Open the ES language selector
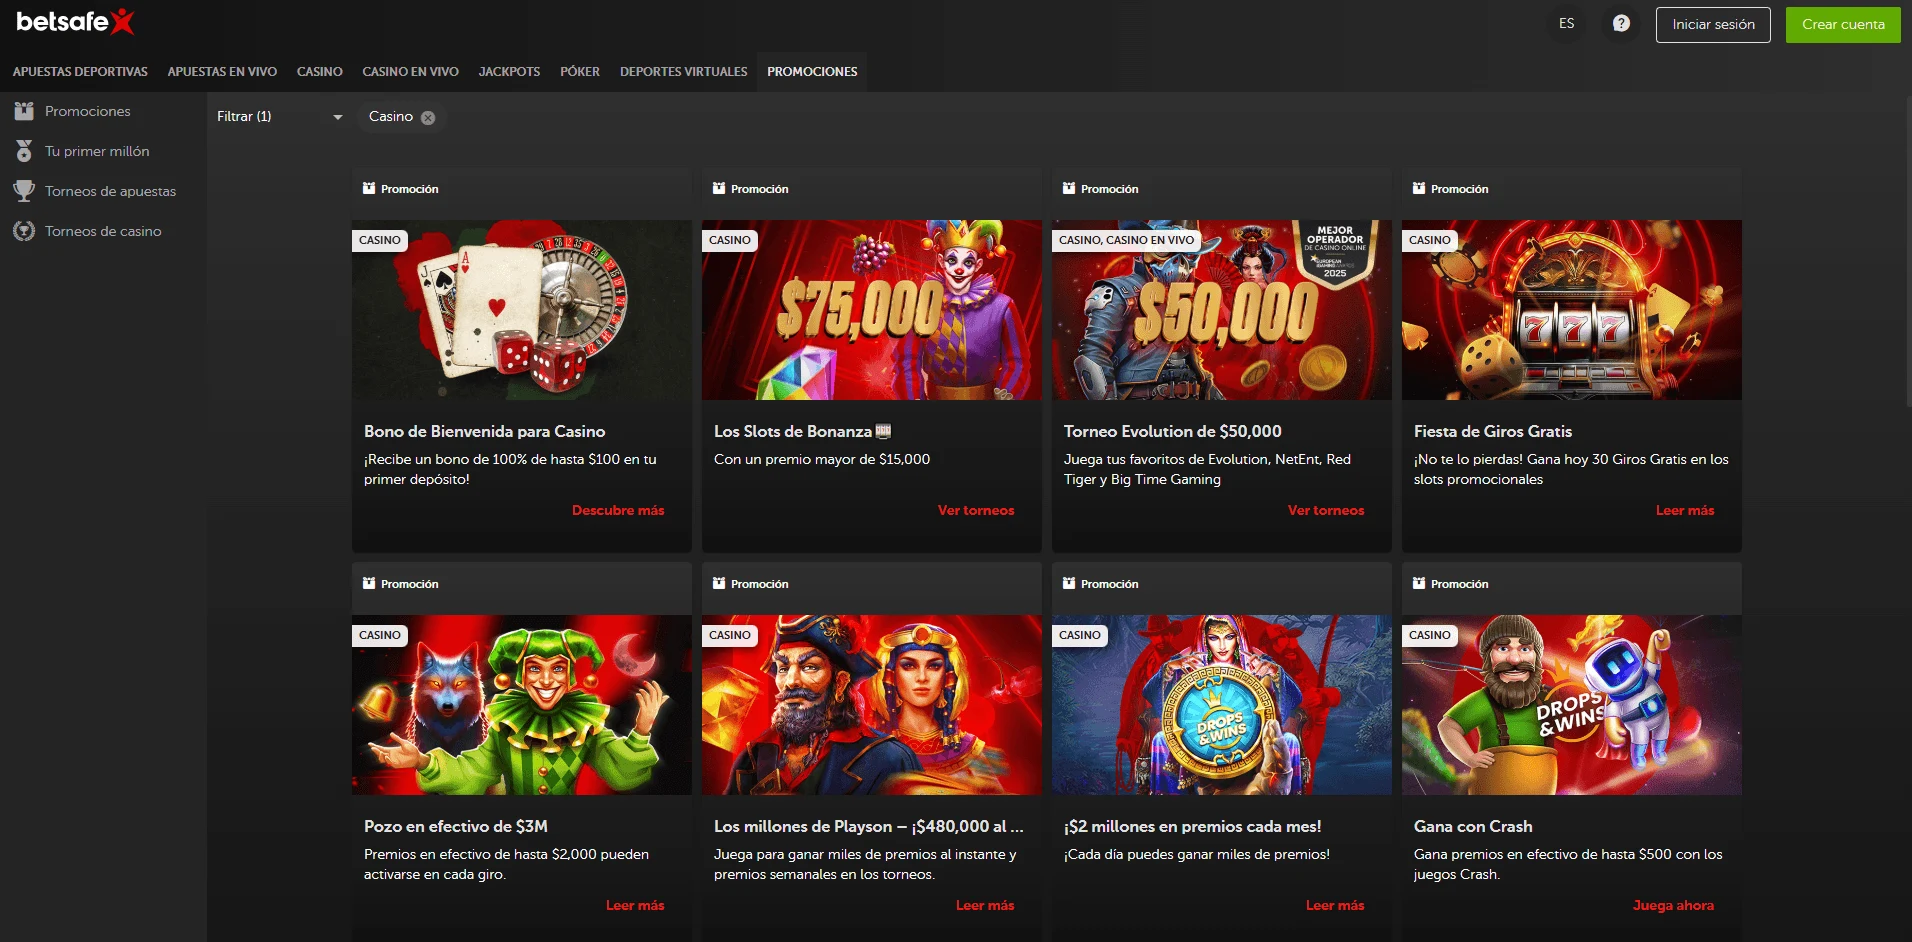The image size is (1912, 942). point(1566,23)
